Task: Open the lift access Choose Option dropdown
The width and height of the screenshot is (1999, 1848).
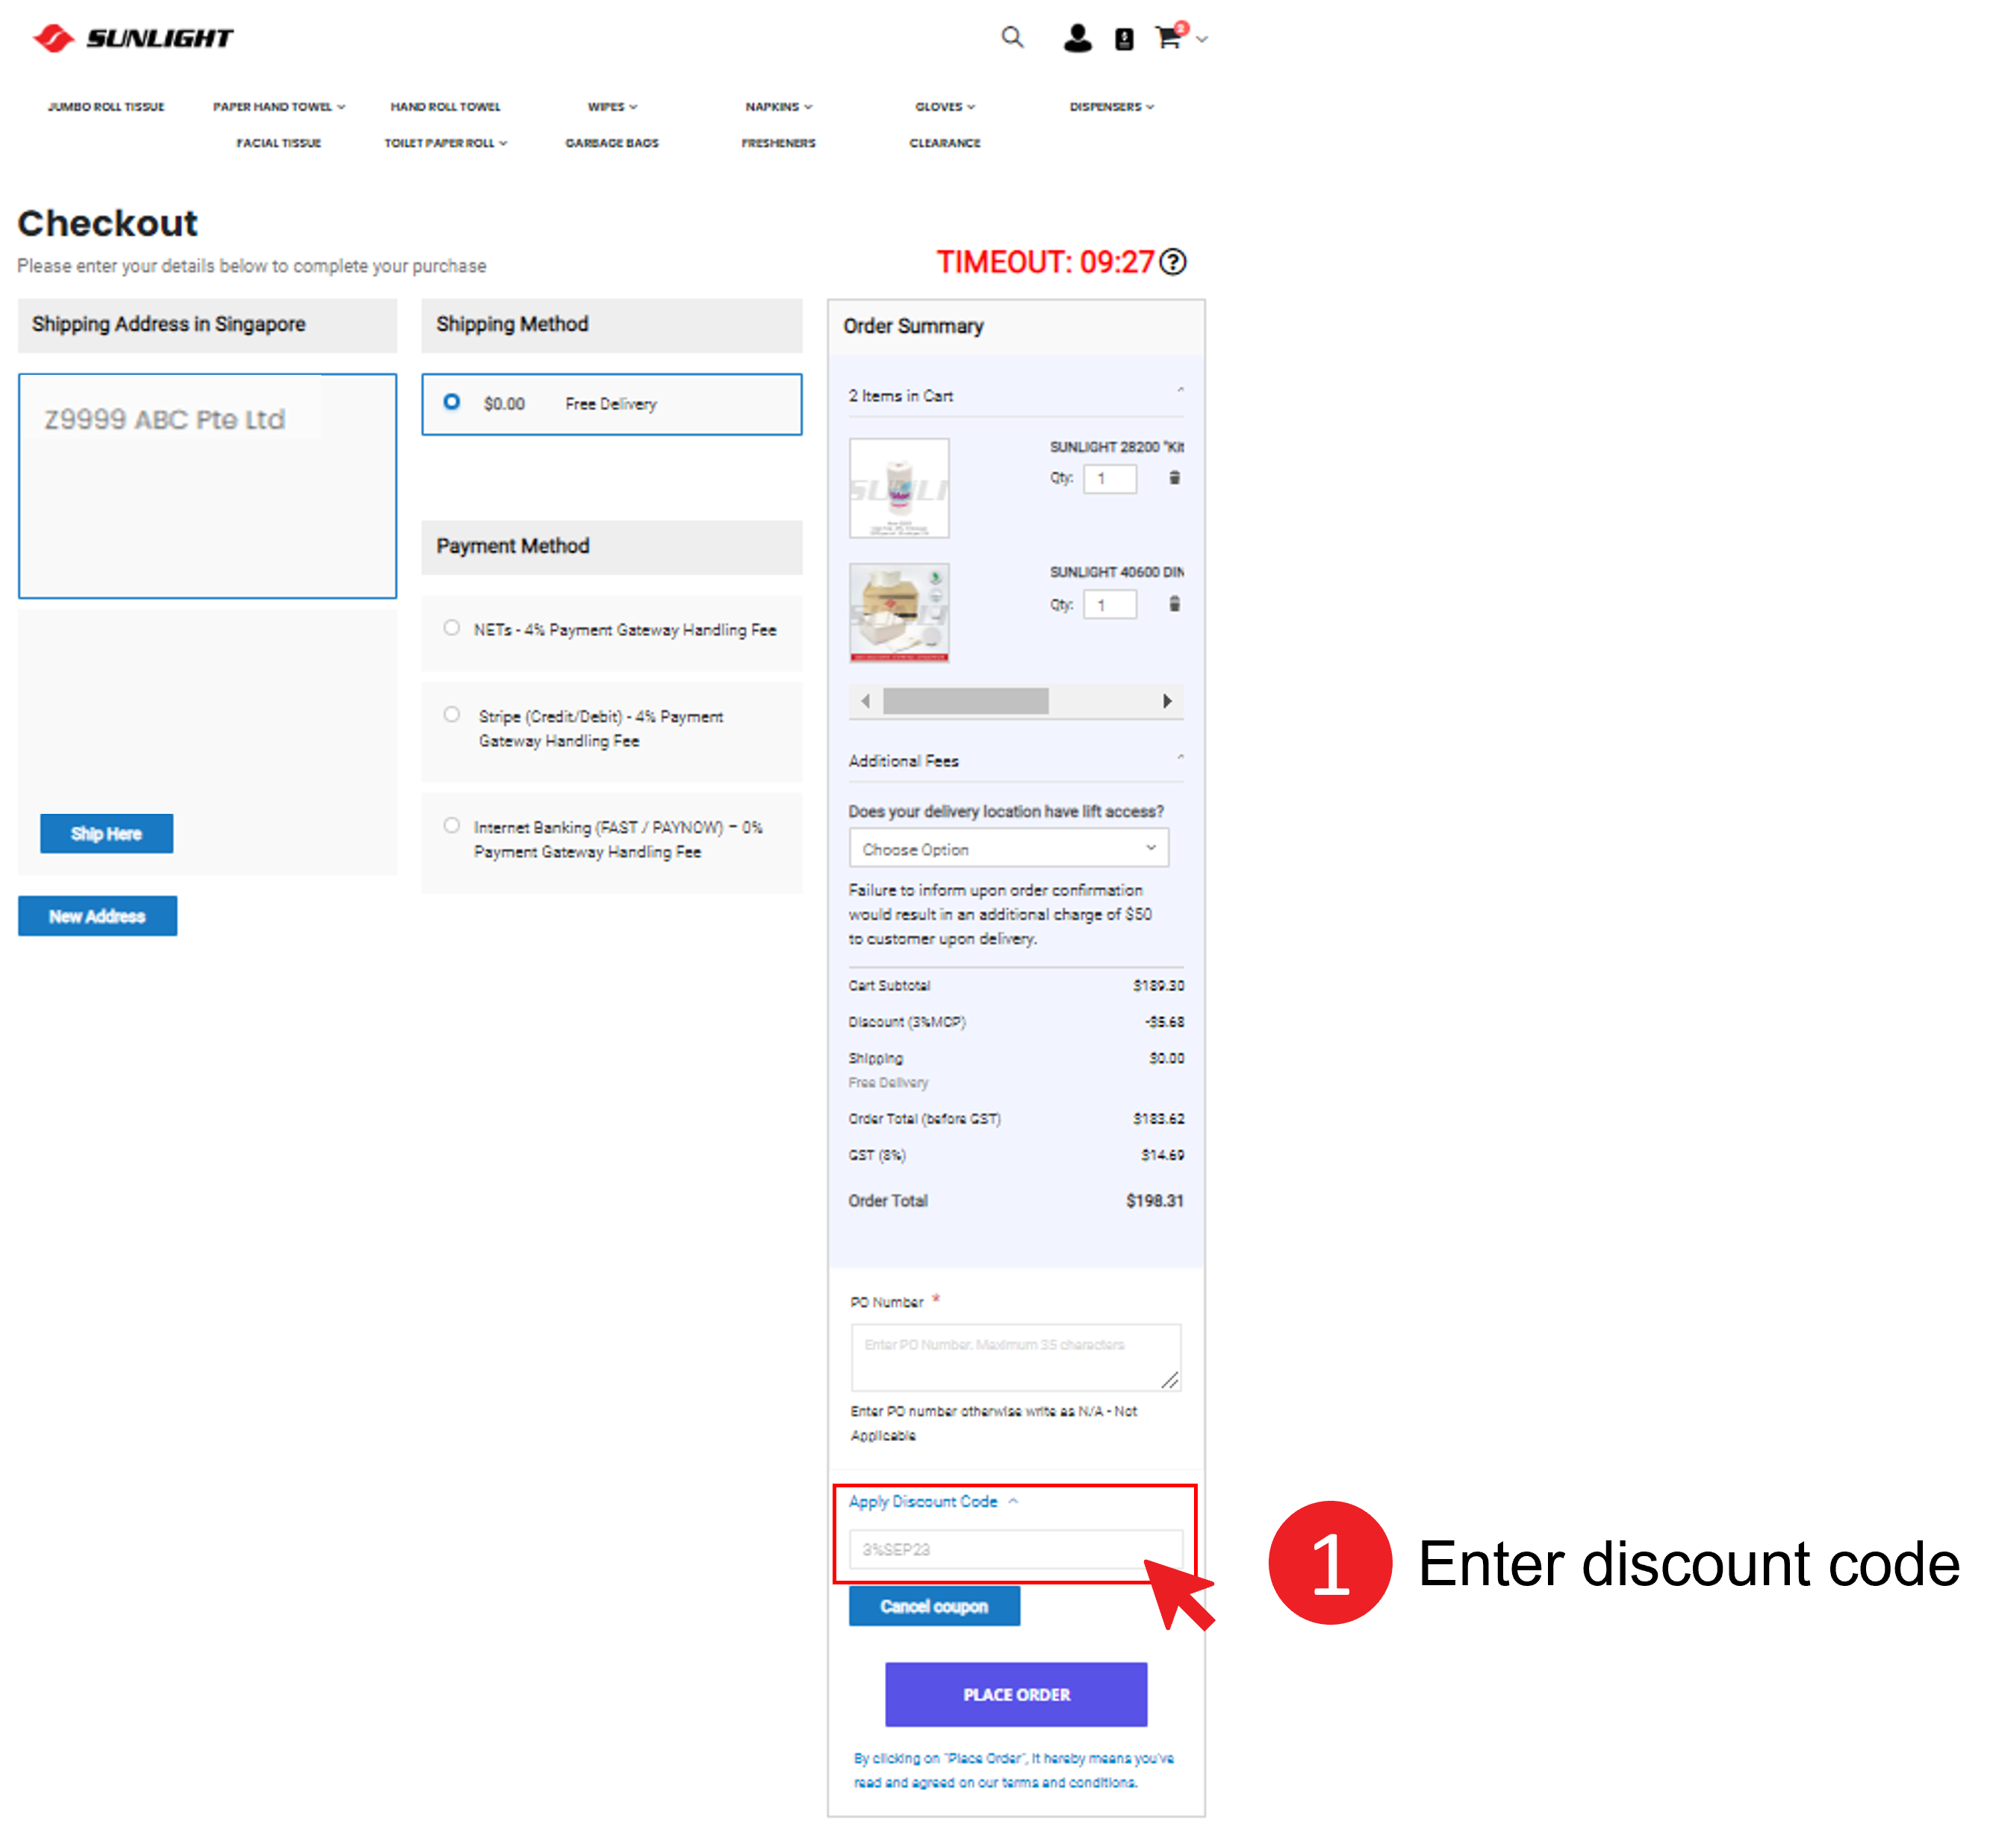Action: tap(1008, 848)
